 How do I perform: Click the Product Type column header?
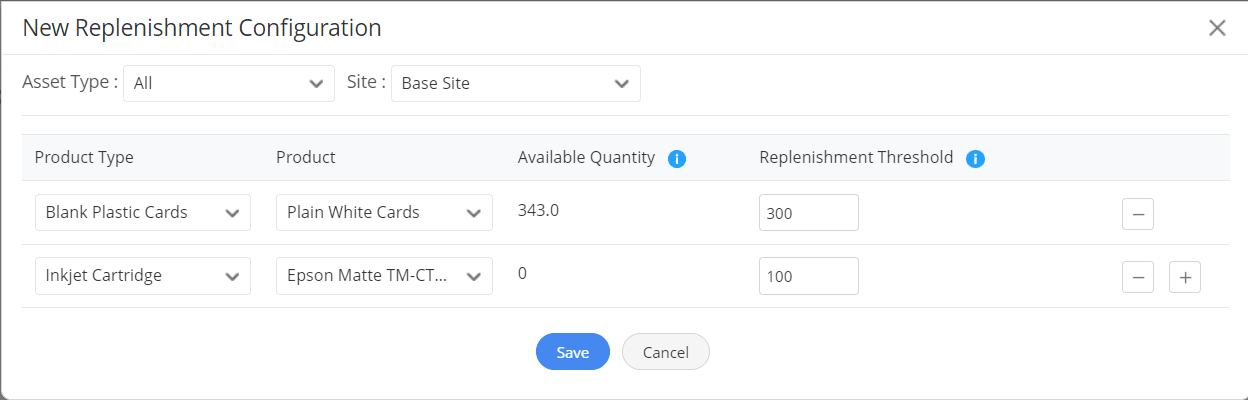pyautogui.click(x=84, y=158)
